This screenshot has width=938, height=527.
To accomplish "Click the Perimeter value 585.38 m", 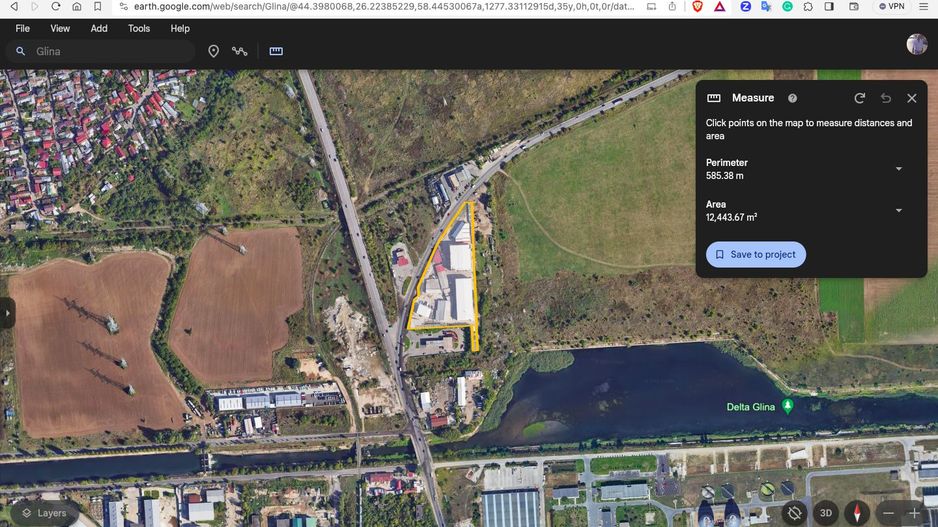I will coord(724,176).
